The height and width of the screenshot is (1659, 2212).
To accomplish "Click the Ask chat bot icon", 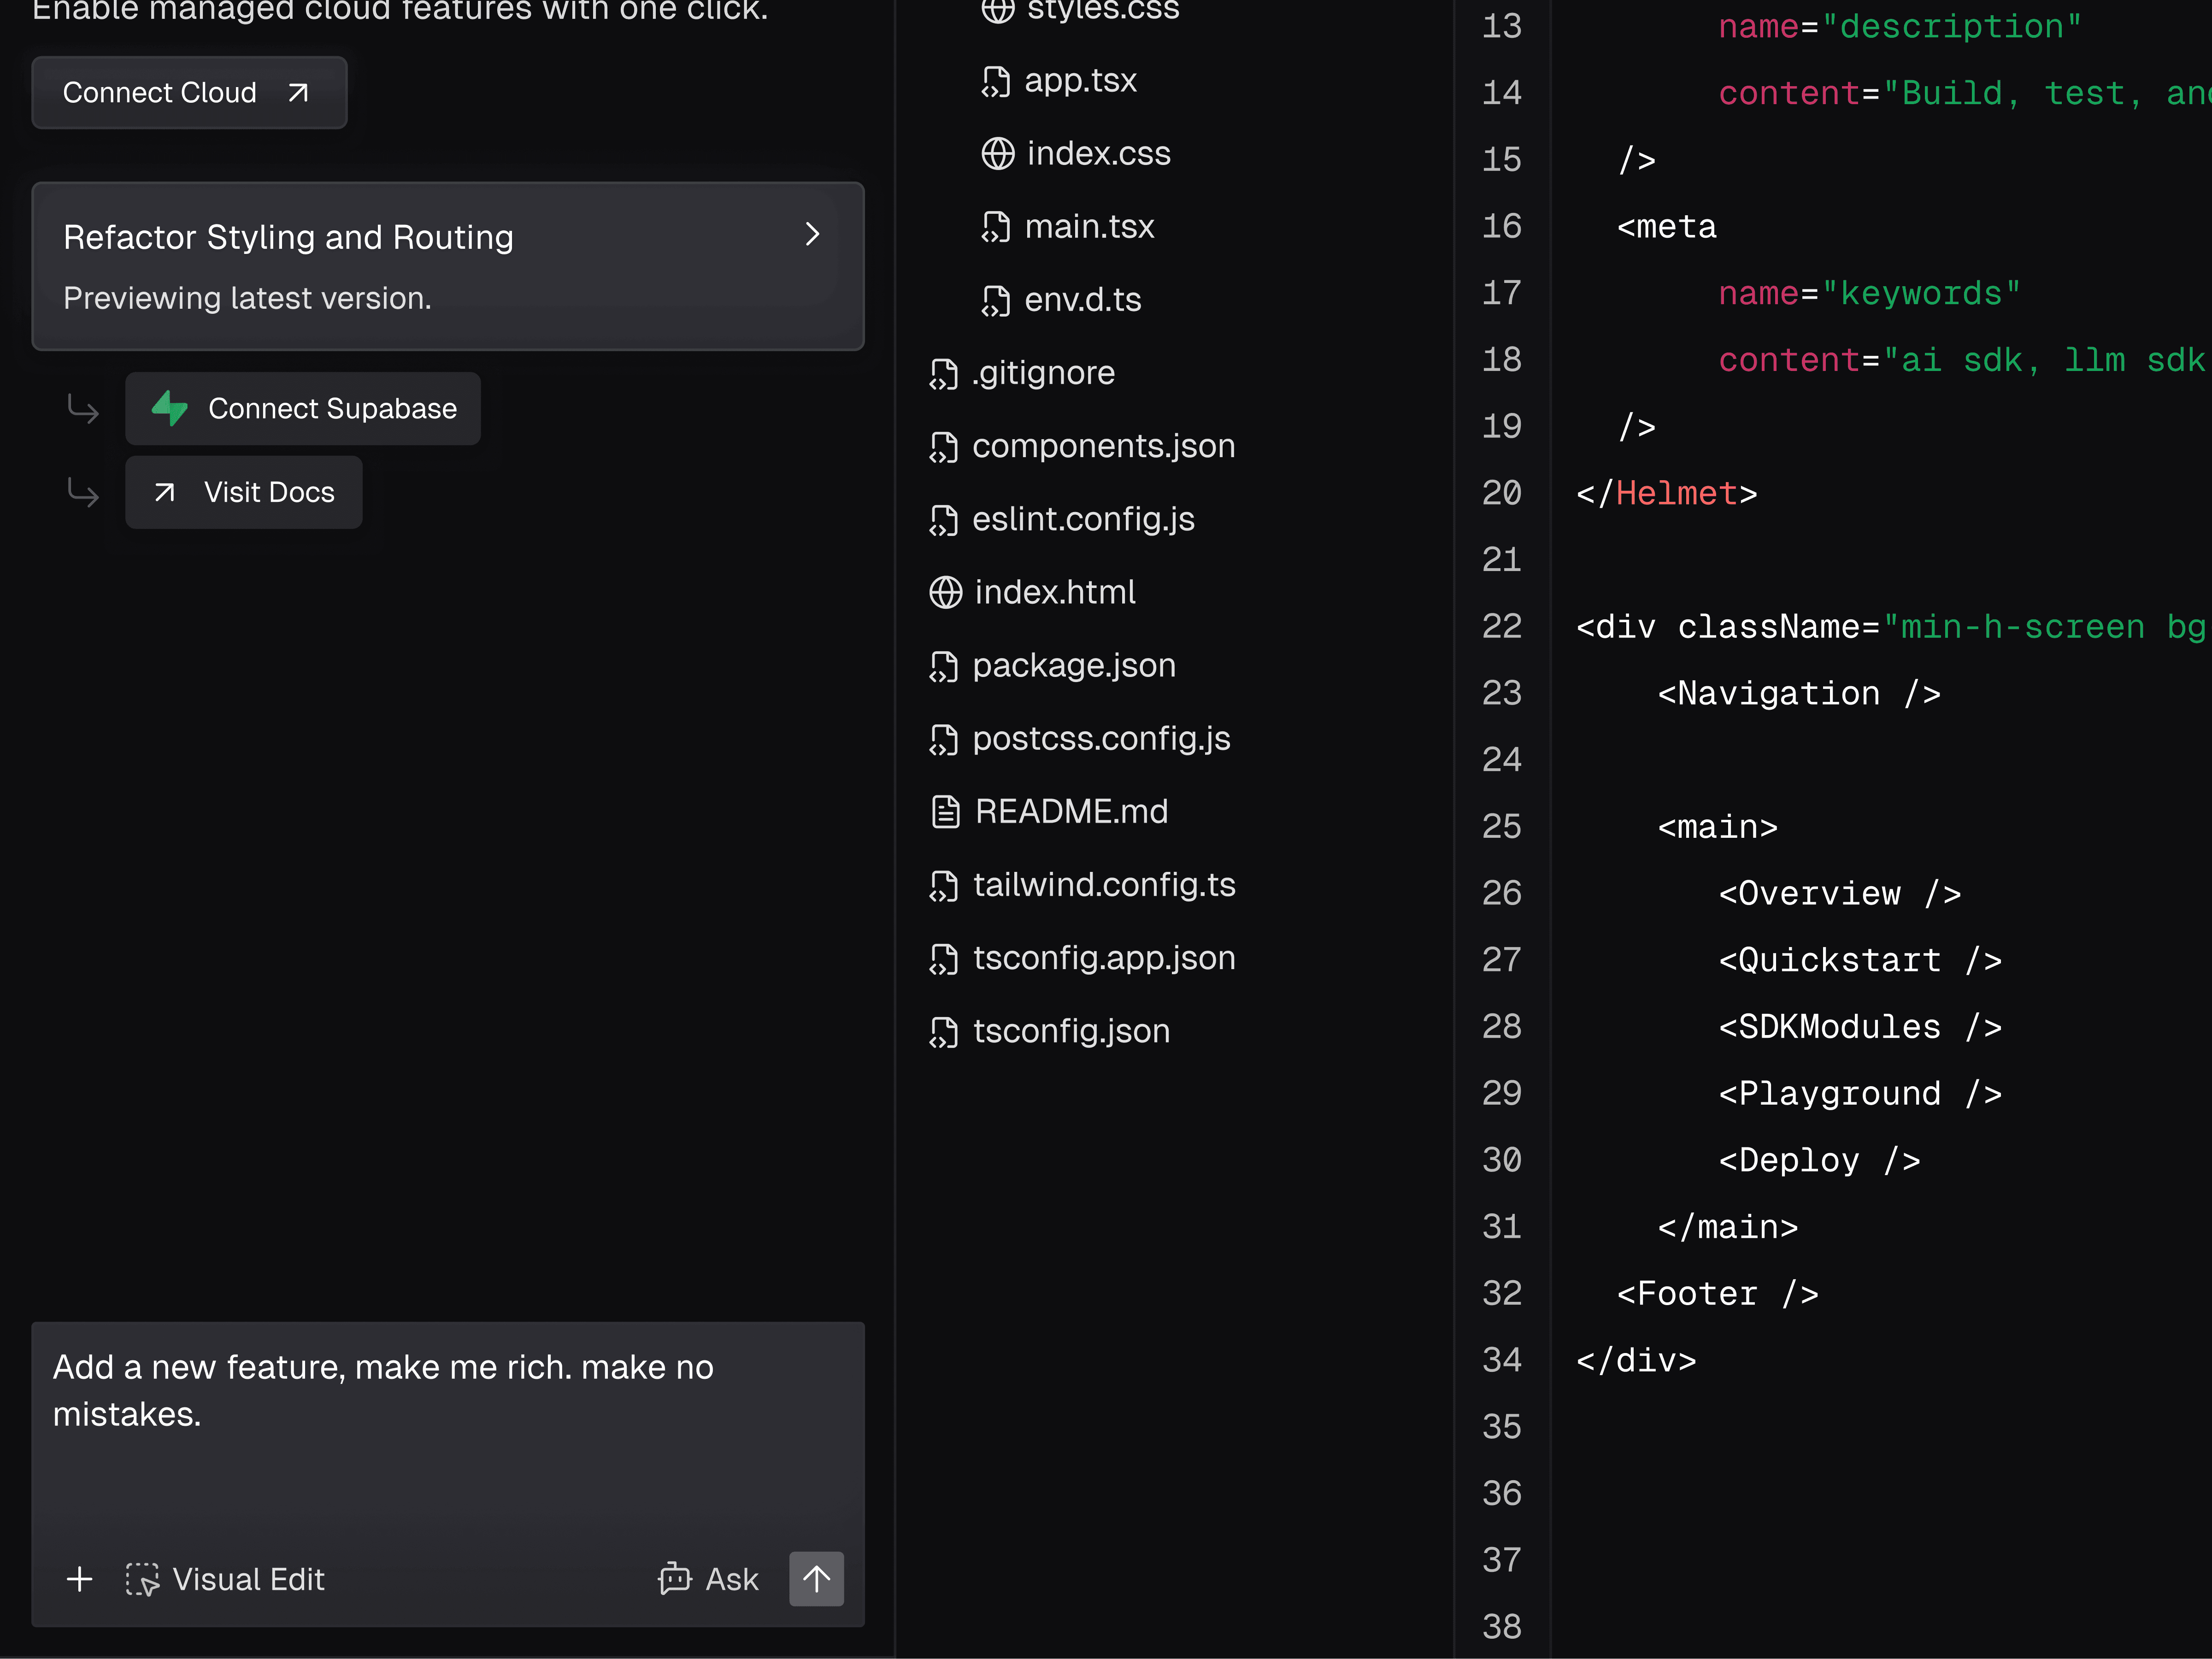I will [675, 1579].
